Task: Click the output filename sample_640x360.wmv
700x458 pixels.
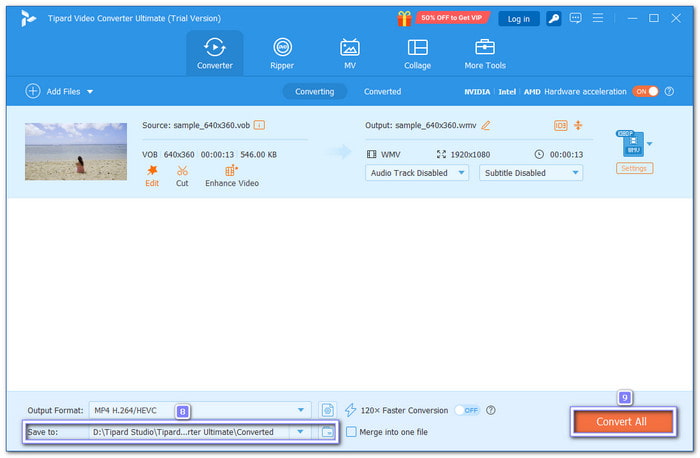Action: coord(435,125)
